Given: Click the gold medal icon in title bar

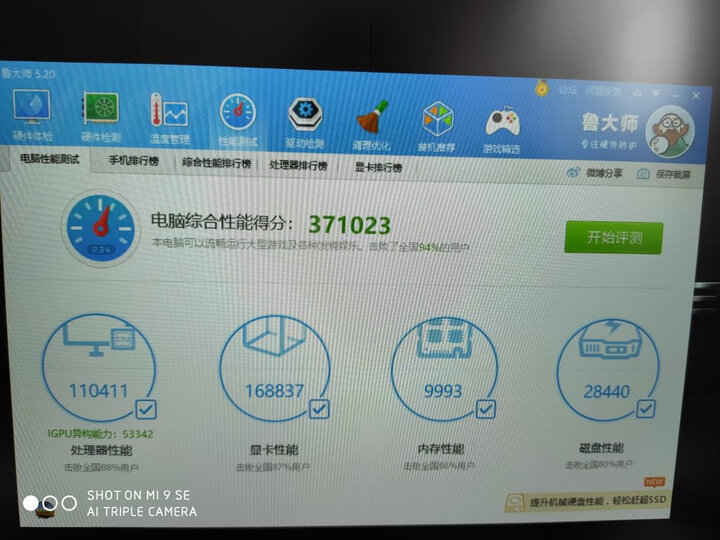Looking at the screenshot, I should click(542, 88).
